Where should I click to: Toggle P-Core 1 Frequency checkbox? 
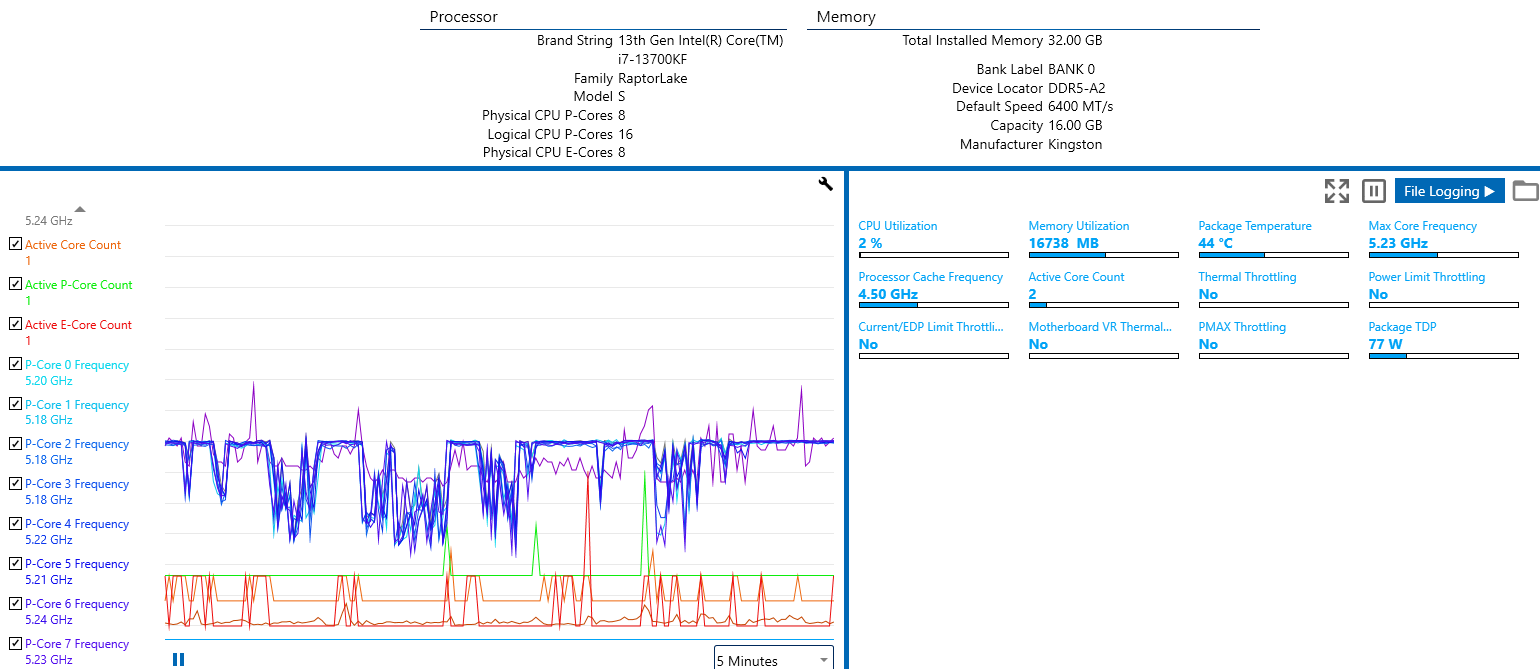[15, 404]
